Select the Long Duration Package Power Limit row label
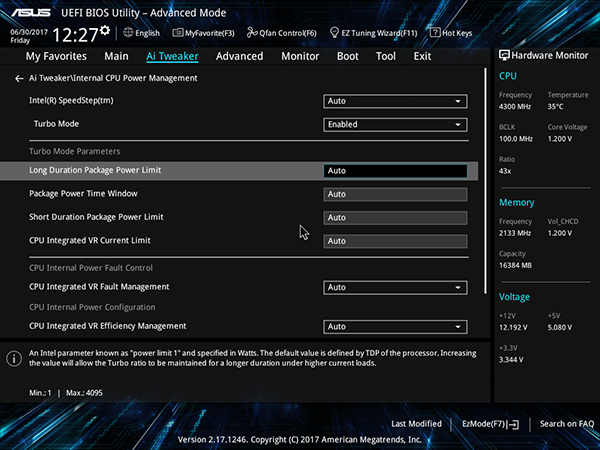The width and height of the screenshot is (600, 450). click(x=95, y=170)
